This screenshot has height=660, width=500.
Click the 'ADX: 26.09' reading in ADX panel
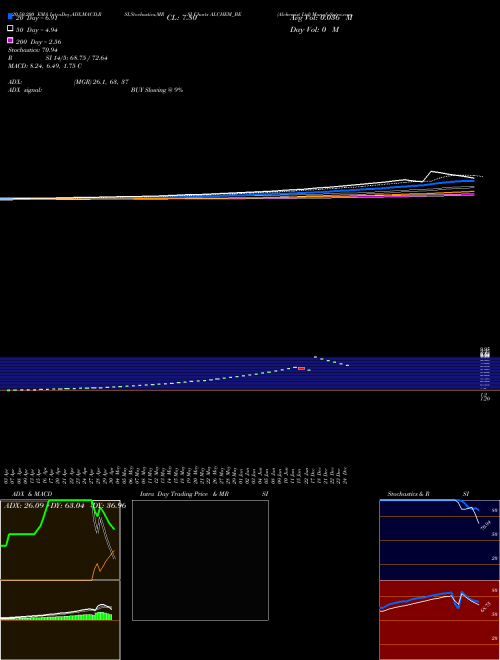24,505
